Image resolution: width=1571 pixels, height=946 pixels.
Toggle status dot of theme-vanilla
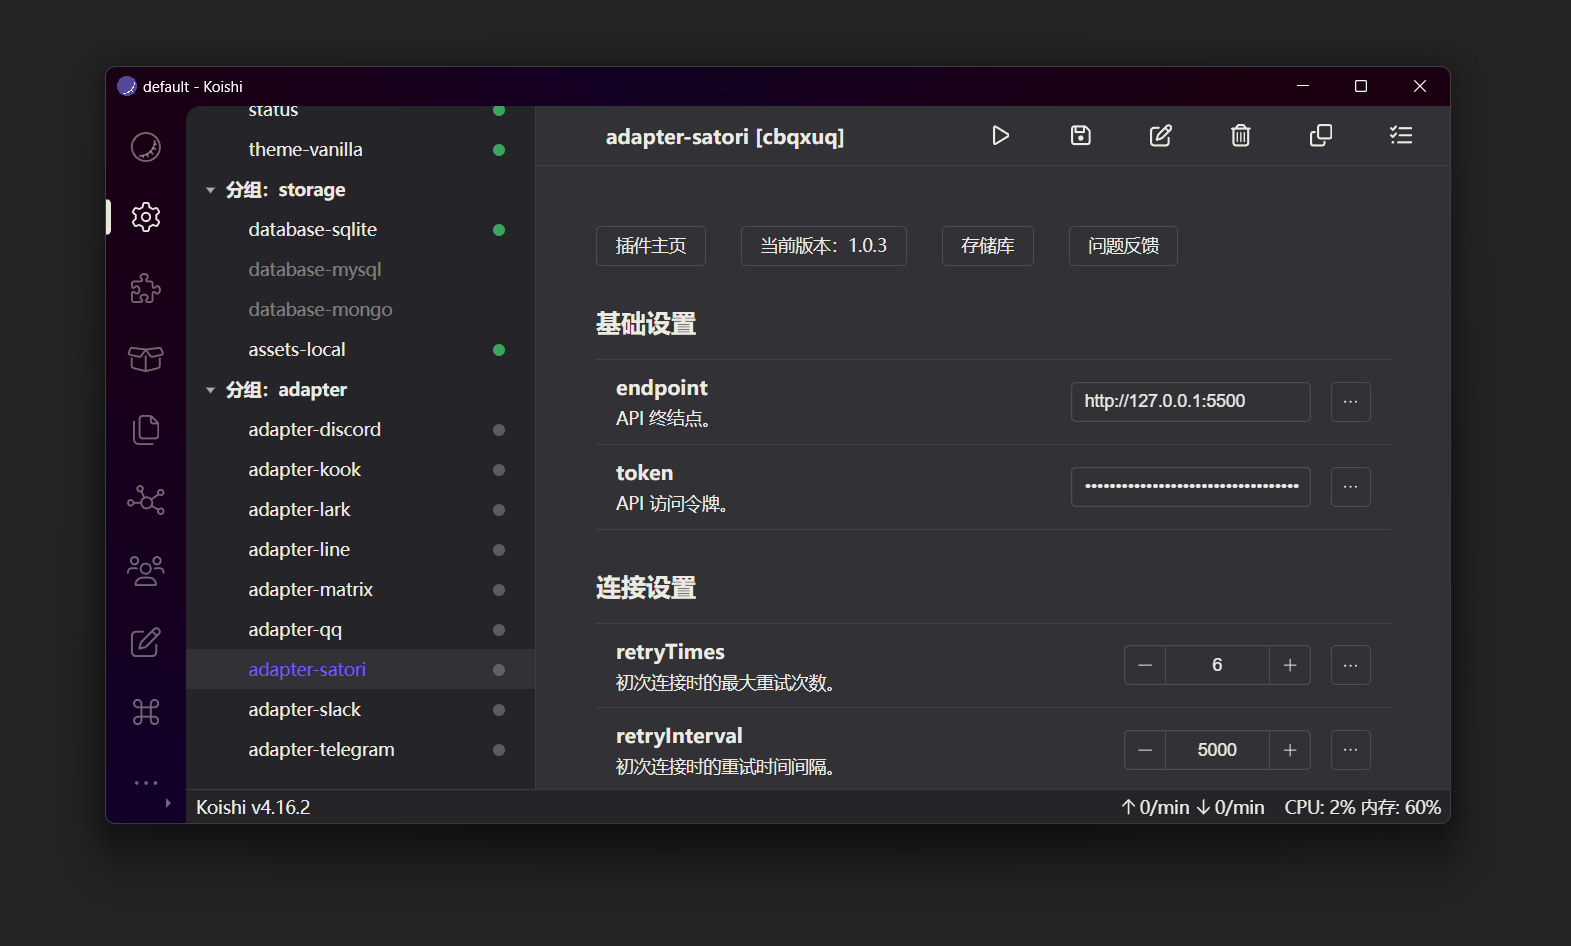coord(499,150)
